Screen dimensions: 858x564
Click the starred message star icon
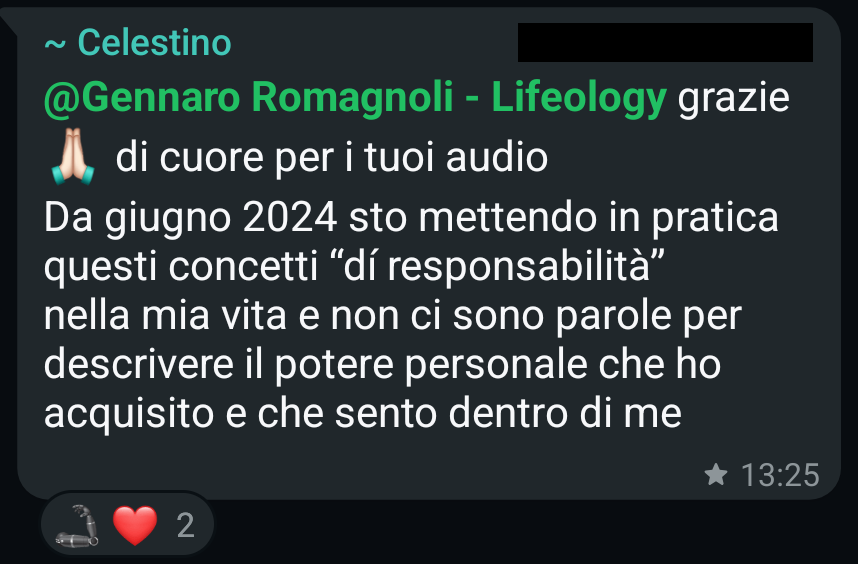(x=716, y=474)
